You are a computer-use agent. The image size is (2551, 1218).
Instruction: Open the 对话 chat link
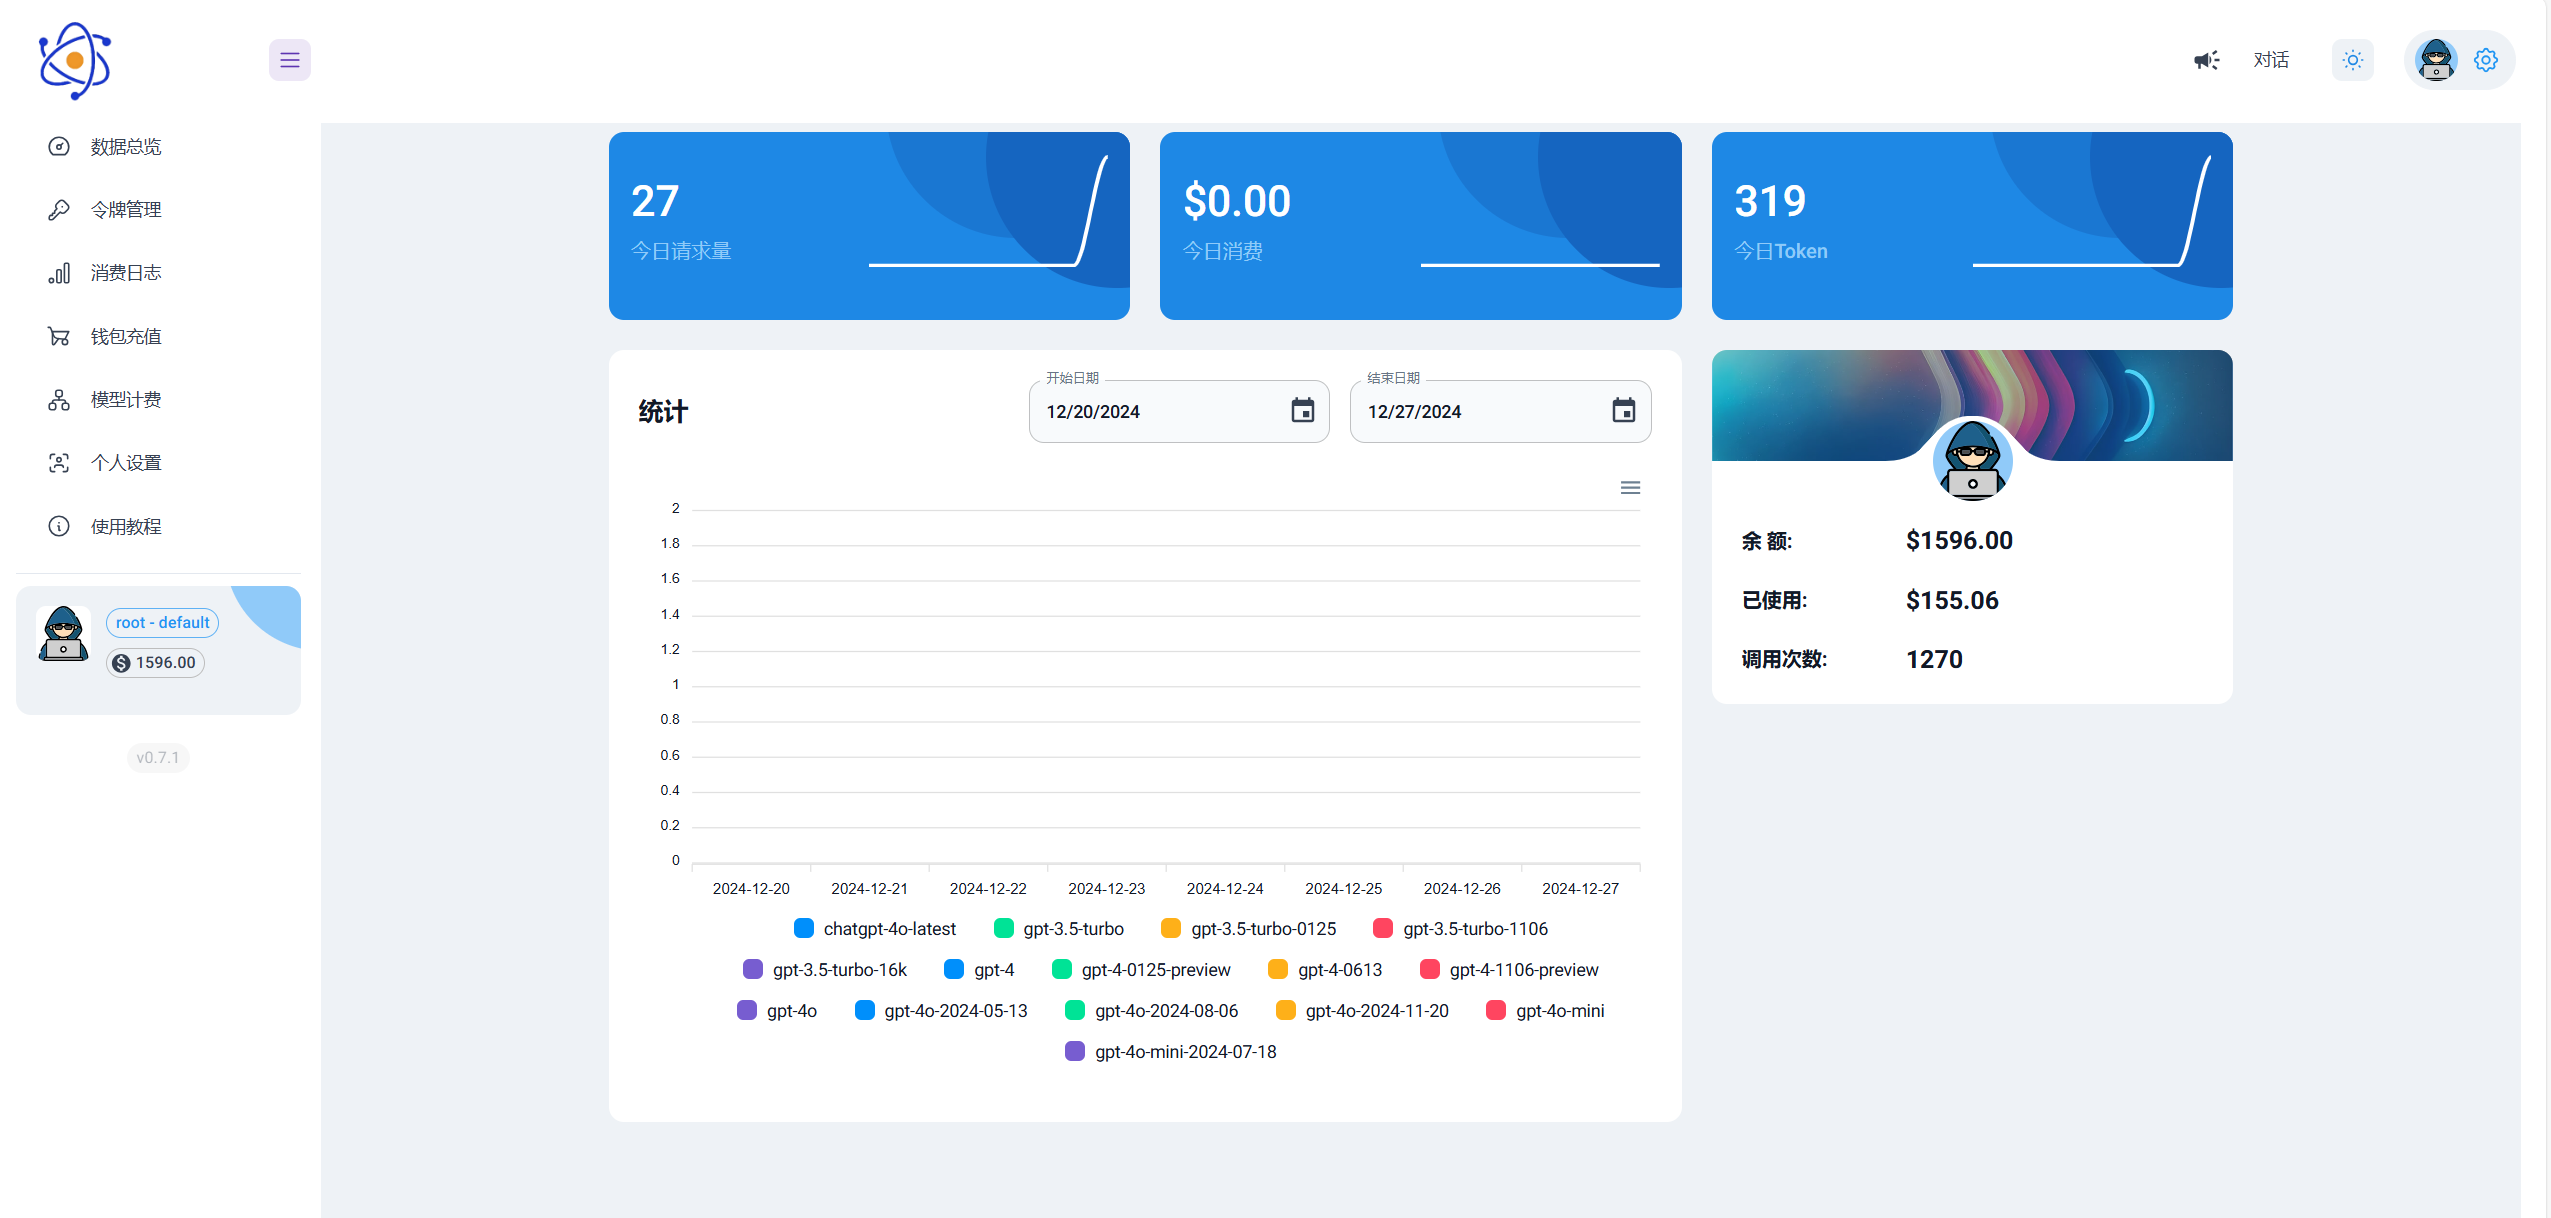click(x=2271, y=60)
